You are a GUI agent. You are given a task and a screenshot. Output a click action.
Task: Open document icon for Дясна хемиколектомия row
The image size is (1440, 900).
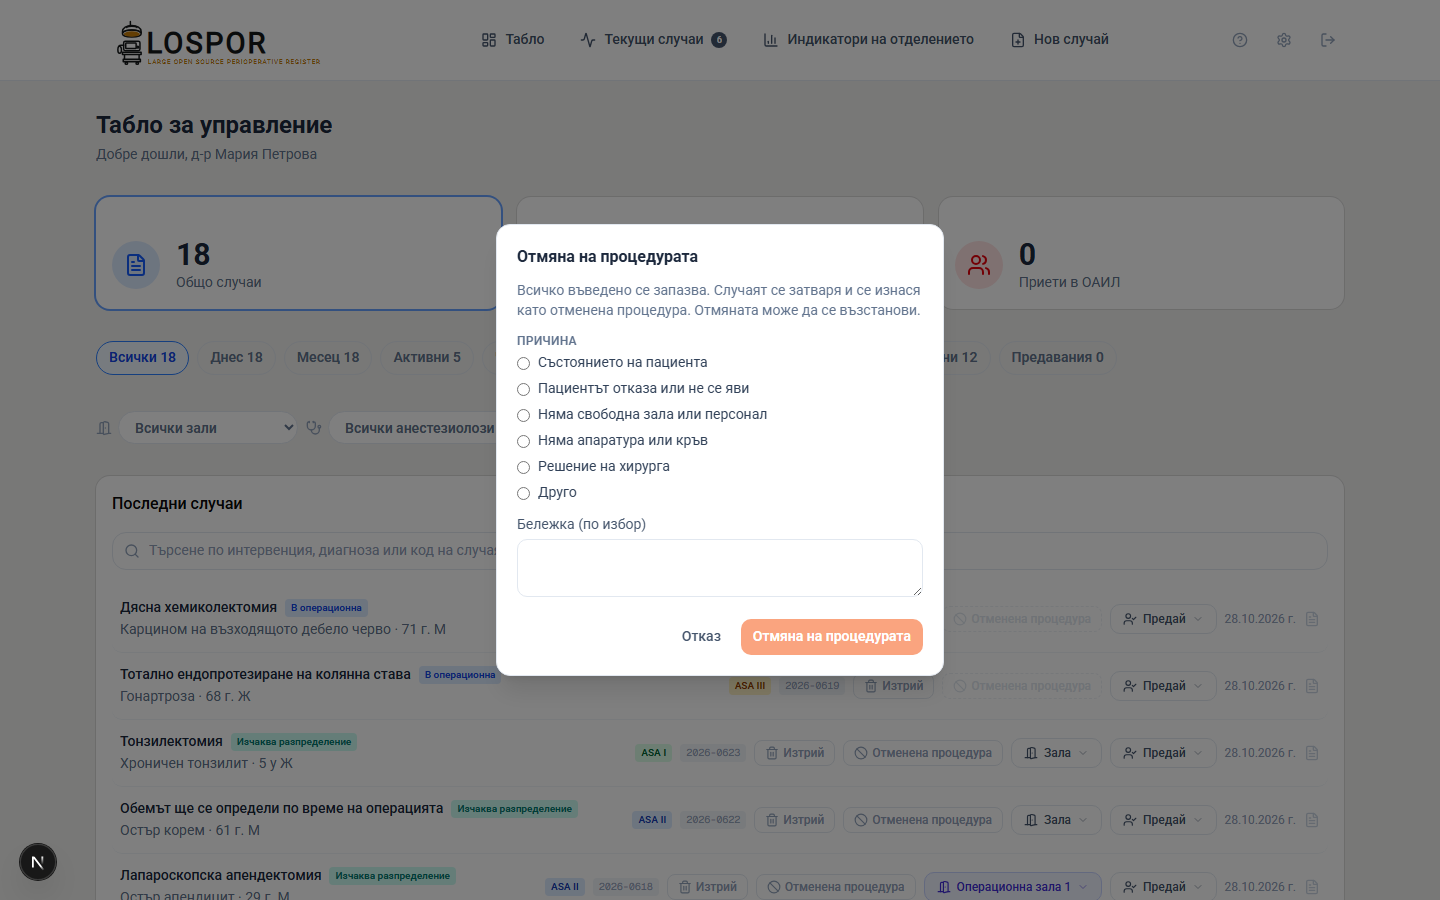[x=1312, y=619]
